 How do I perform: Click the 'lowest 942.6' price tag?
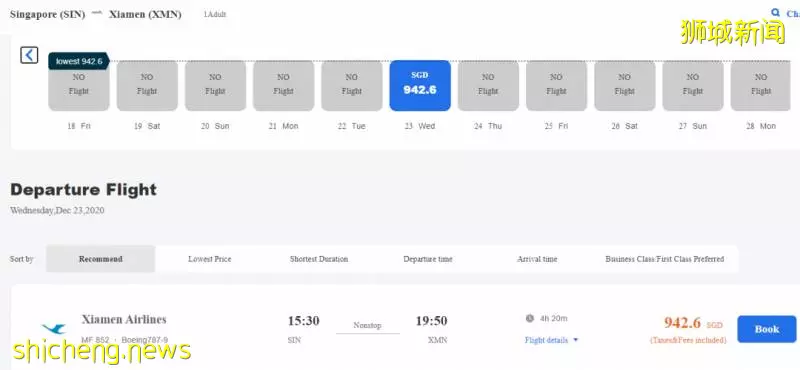pyautogui.click(x=79, y=61)
